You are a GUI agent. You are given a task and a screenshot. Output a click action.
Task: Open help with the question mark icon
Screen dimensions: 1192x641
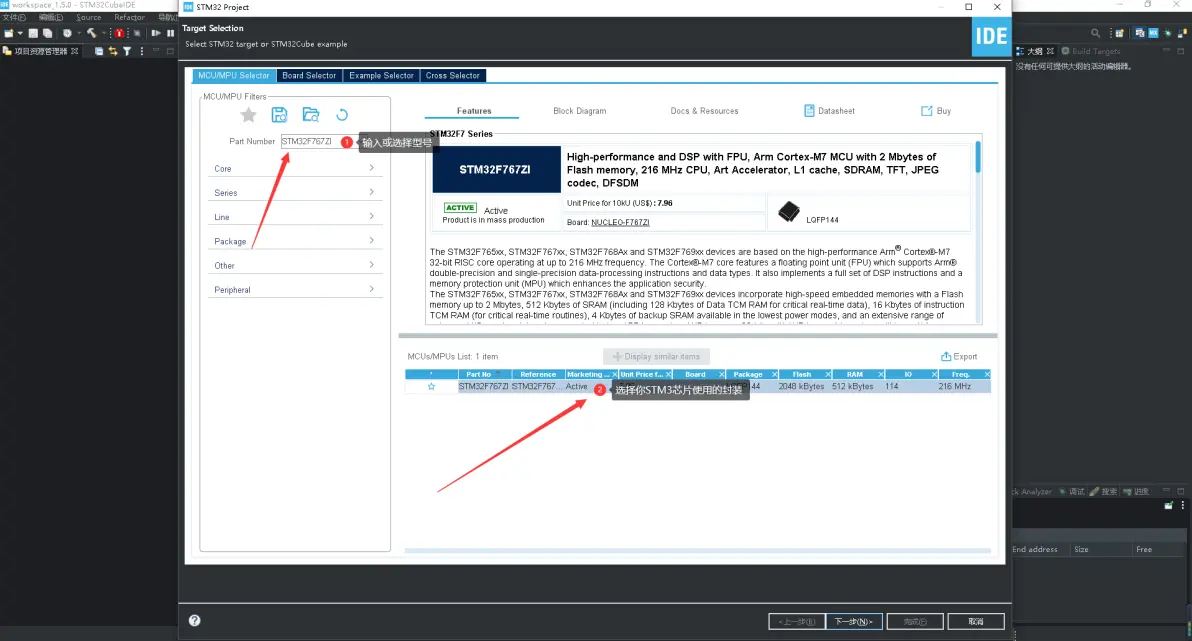195,620
